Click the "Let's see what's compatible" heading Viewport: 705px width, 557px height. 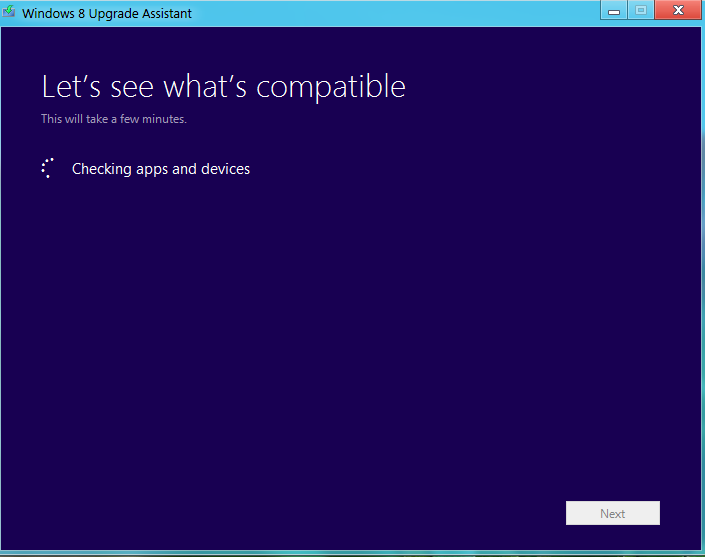point(223,87)
